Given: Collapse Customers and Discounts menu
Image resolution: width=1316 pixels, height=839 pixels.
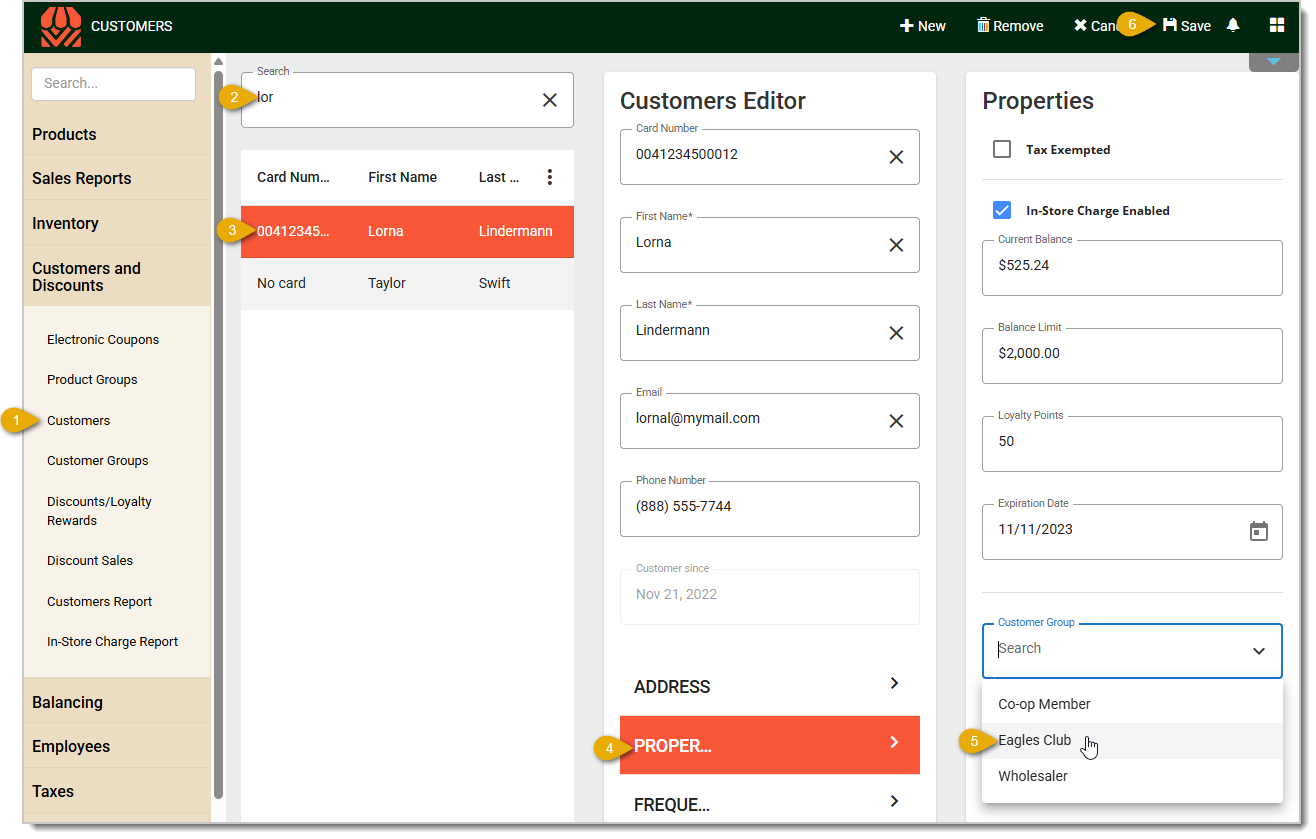Looking at the screenshot, I should click(x=116, y=276).
